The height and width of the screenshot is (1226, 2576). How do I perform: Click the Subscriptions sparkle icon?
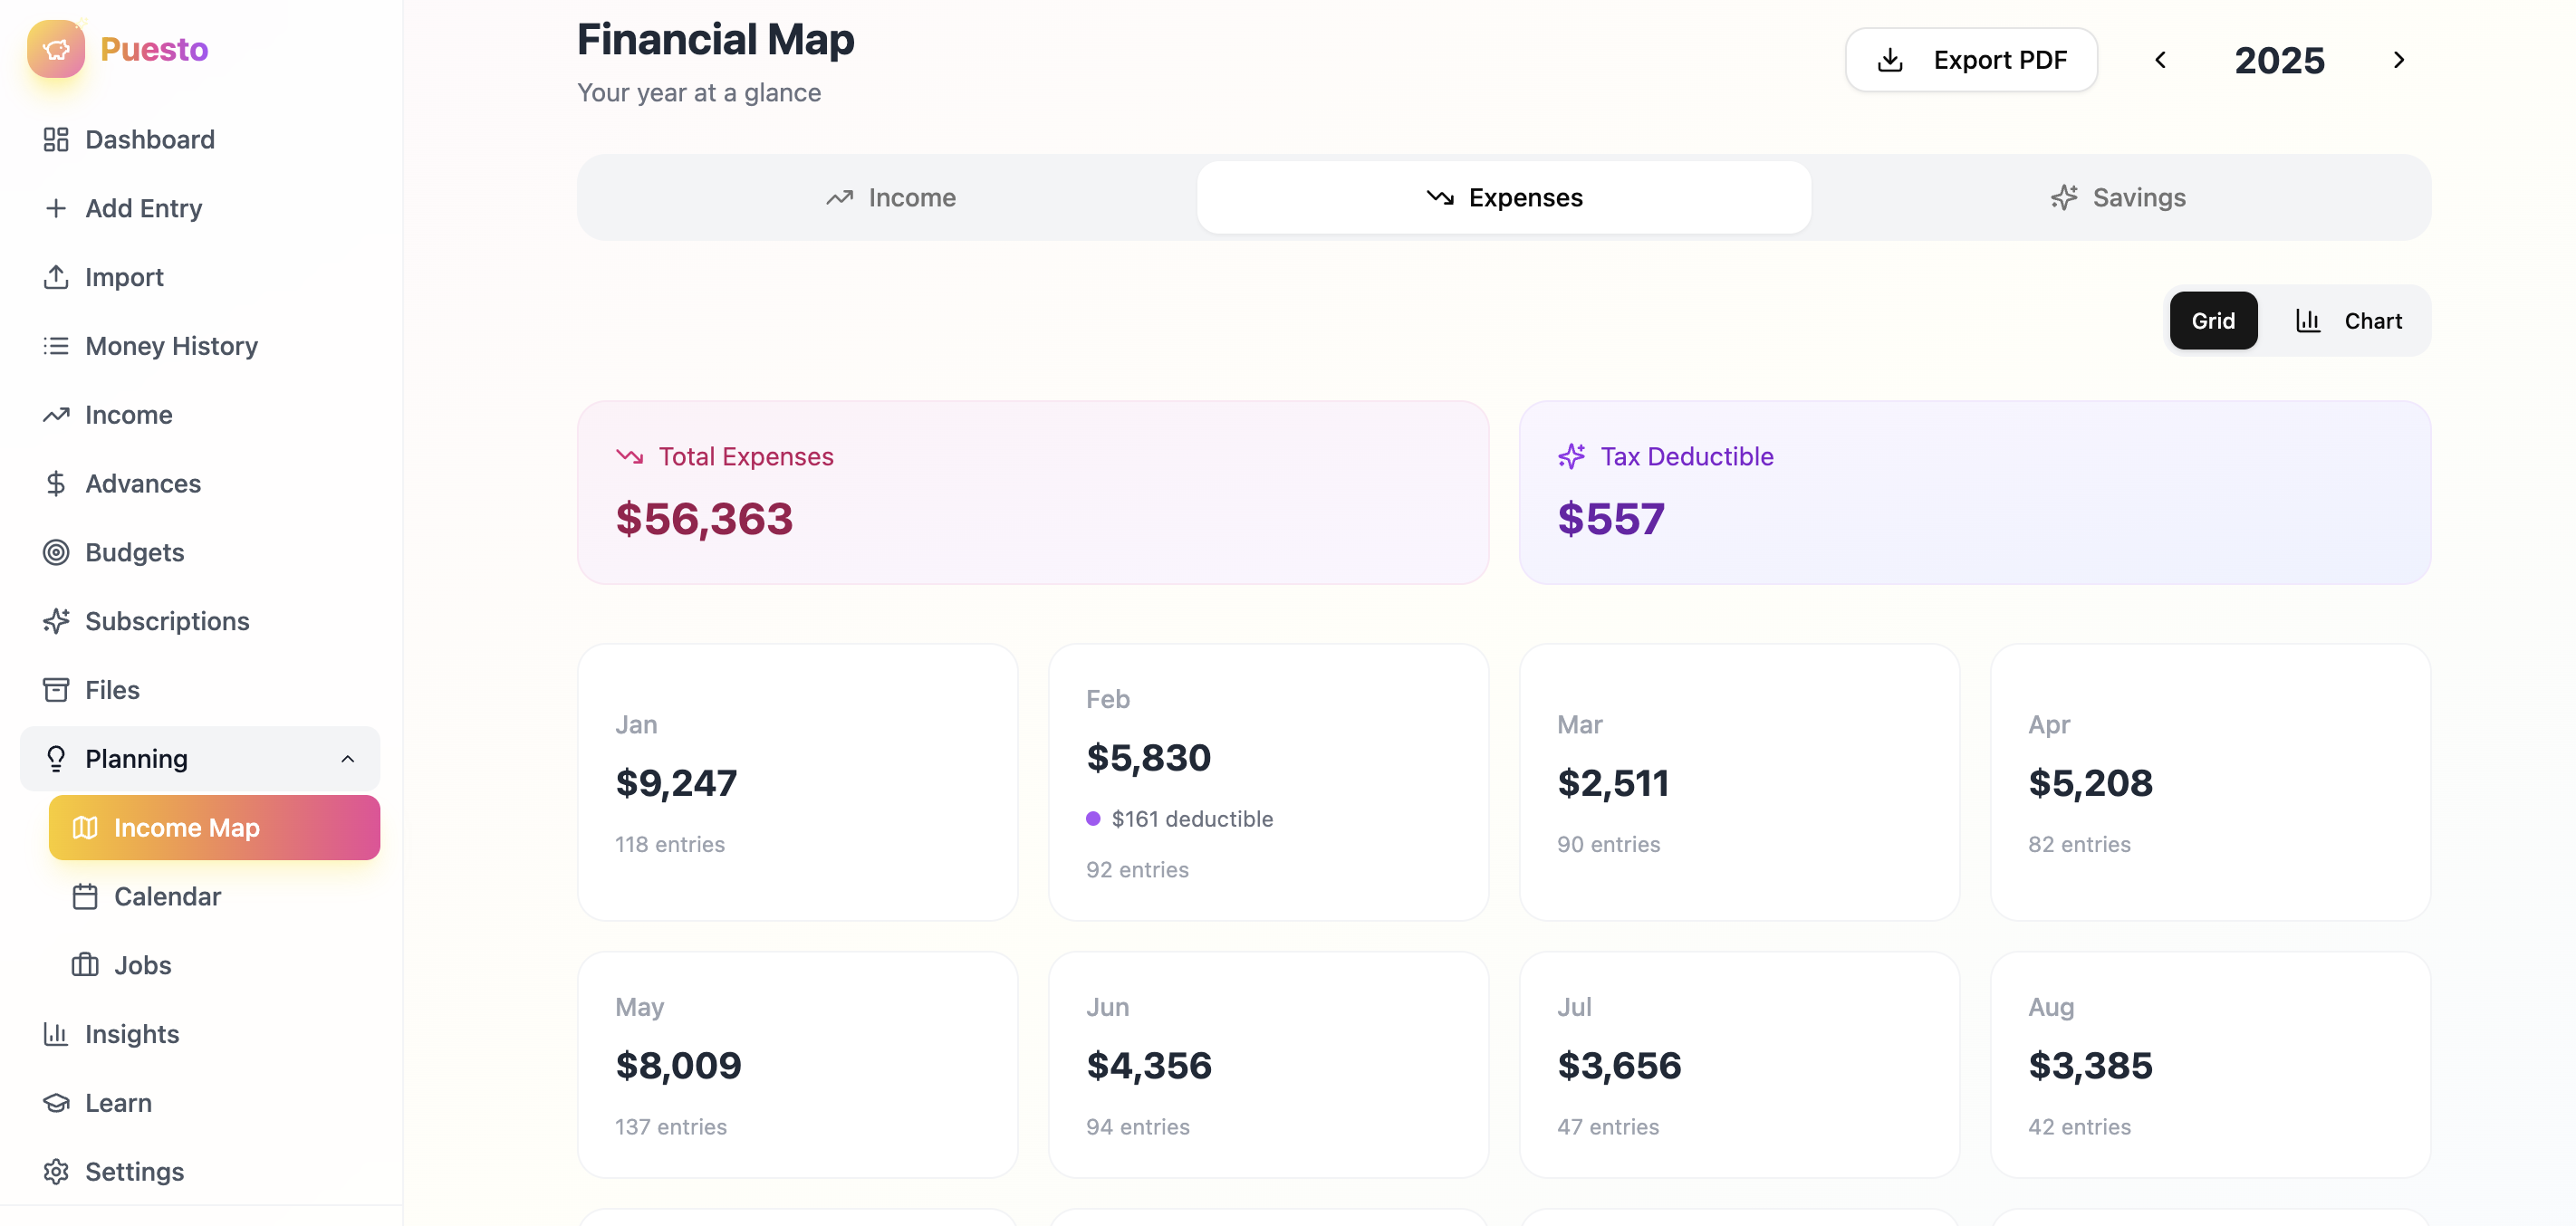point(56,621)
